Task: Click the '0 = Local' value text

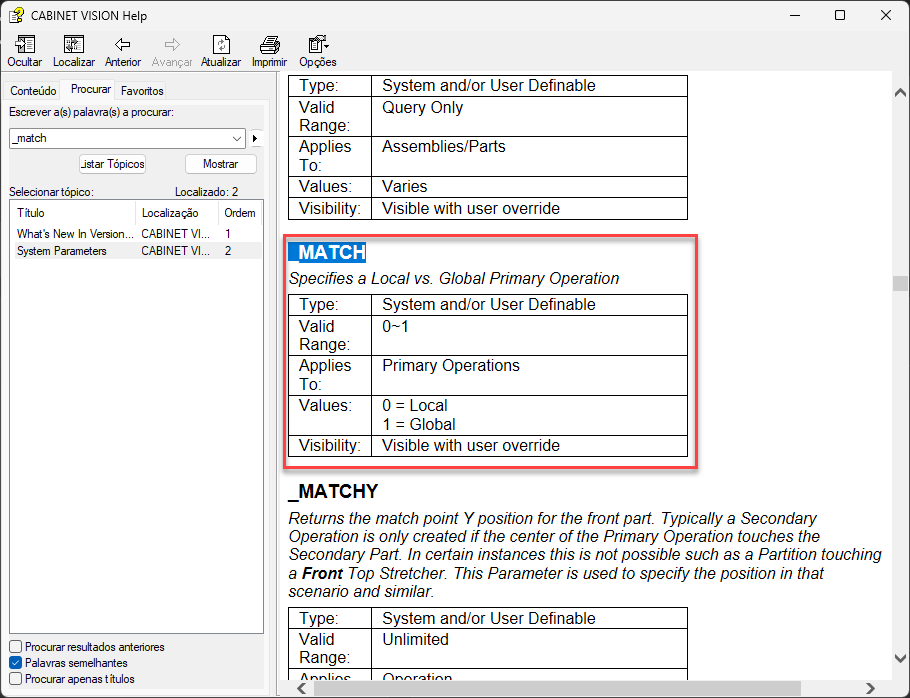Action: point(414,406)
